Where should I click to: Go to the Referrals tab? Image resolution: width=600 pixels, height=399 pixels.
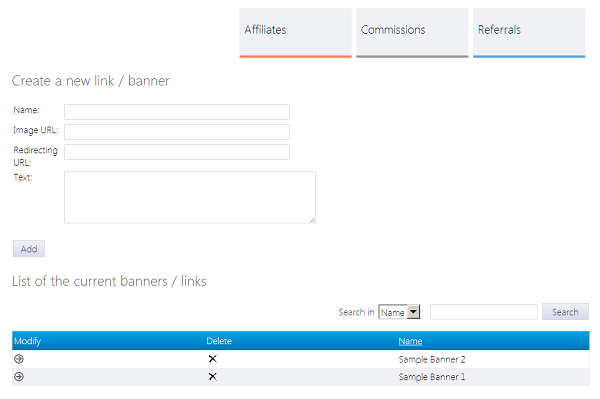pyautogui.click(x=529, y=33)
